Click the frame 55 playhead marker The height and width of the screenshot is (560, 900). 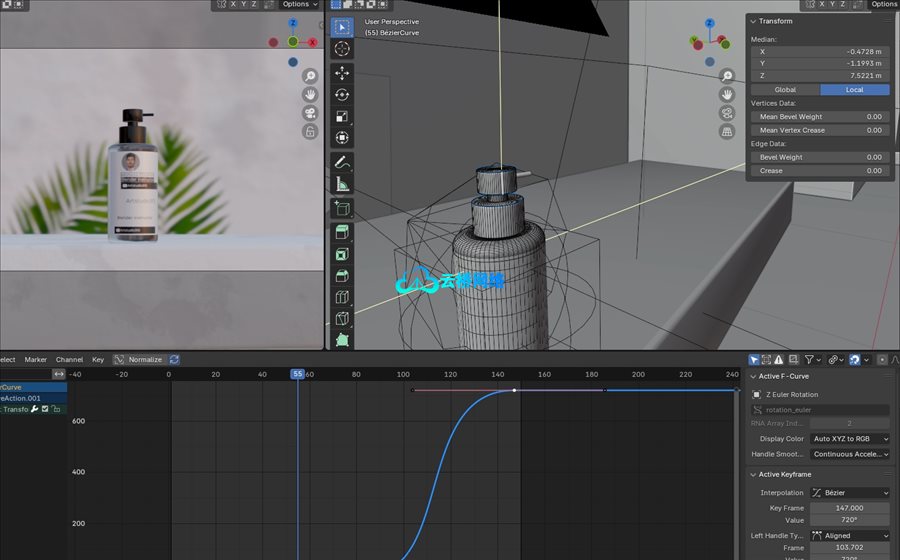point(297,374)
